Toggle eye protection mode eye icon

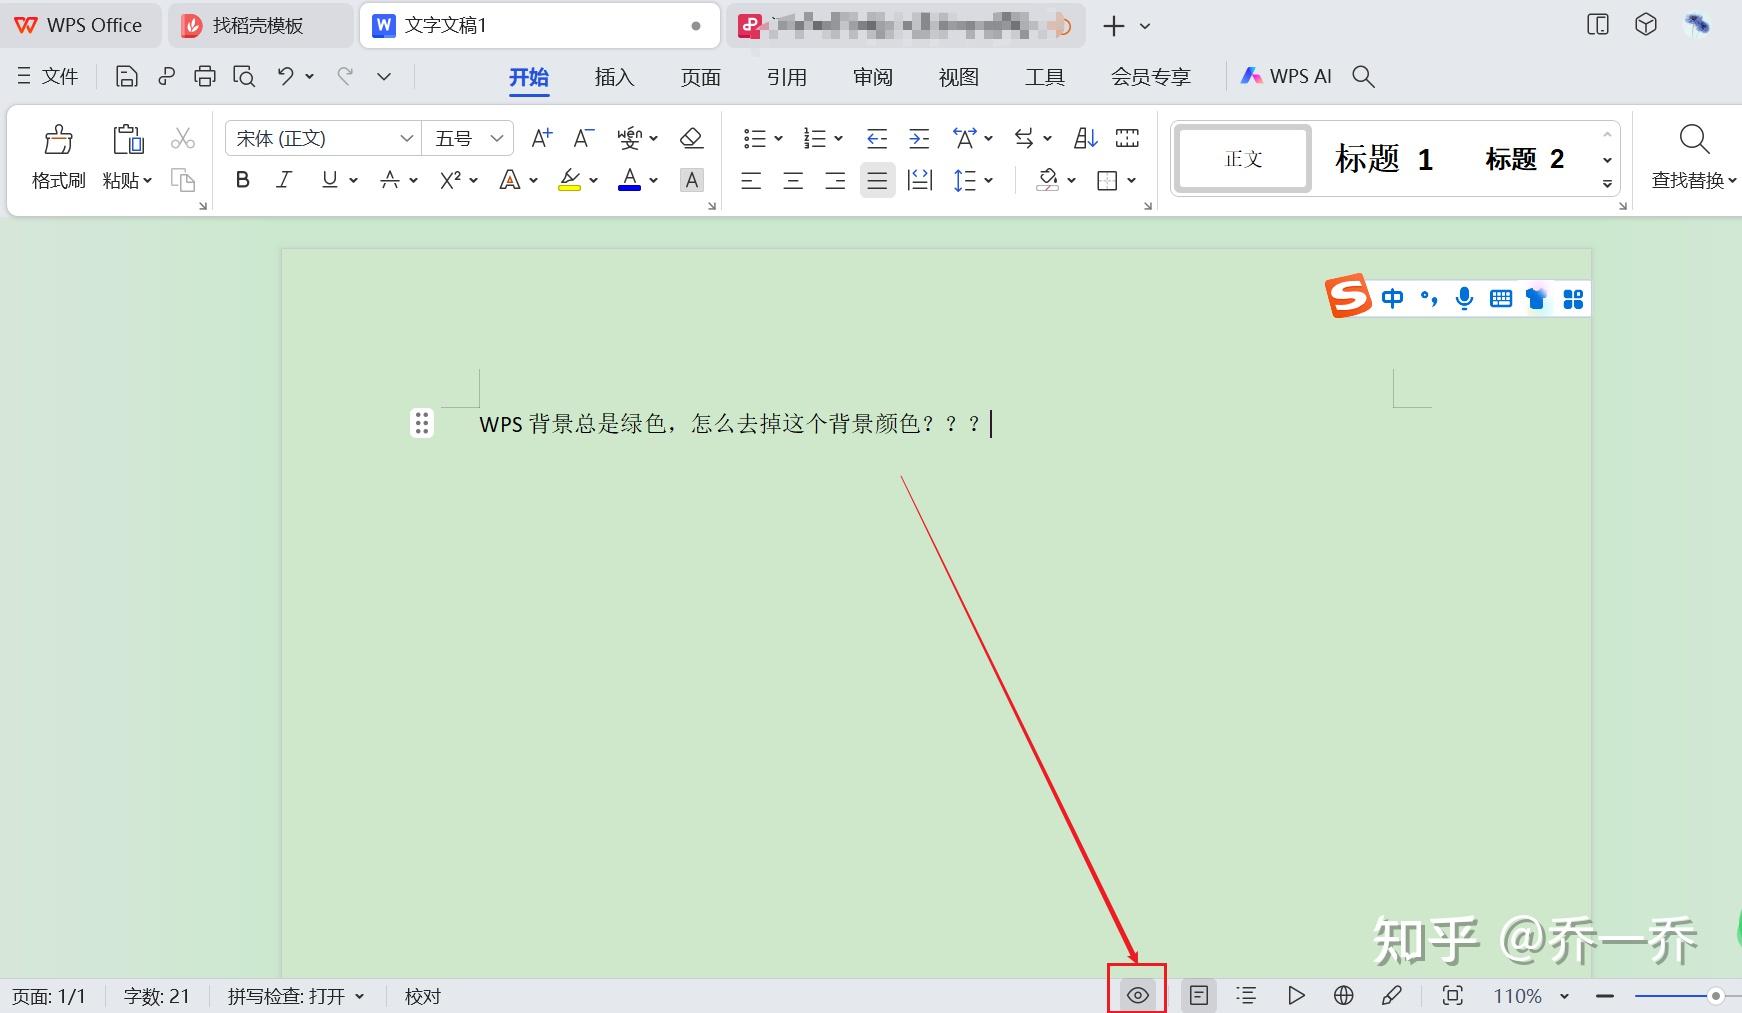click(1137, 995)
